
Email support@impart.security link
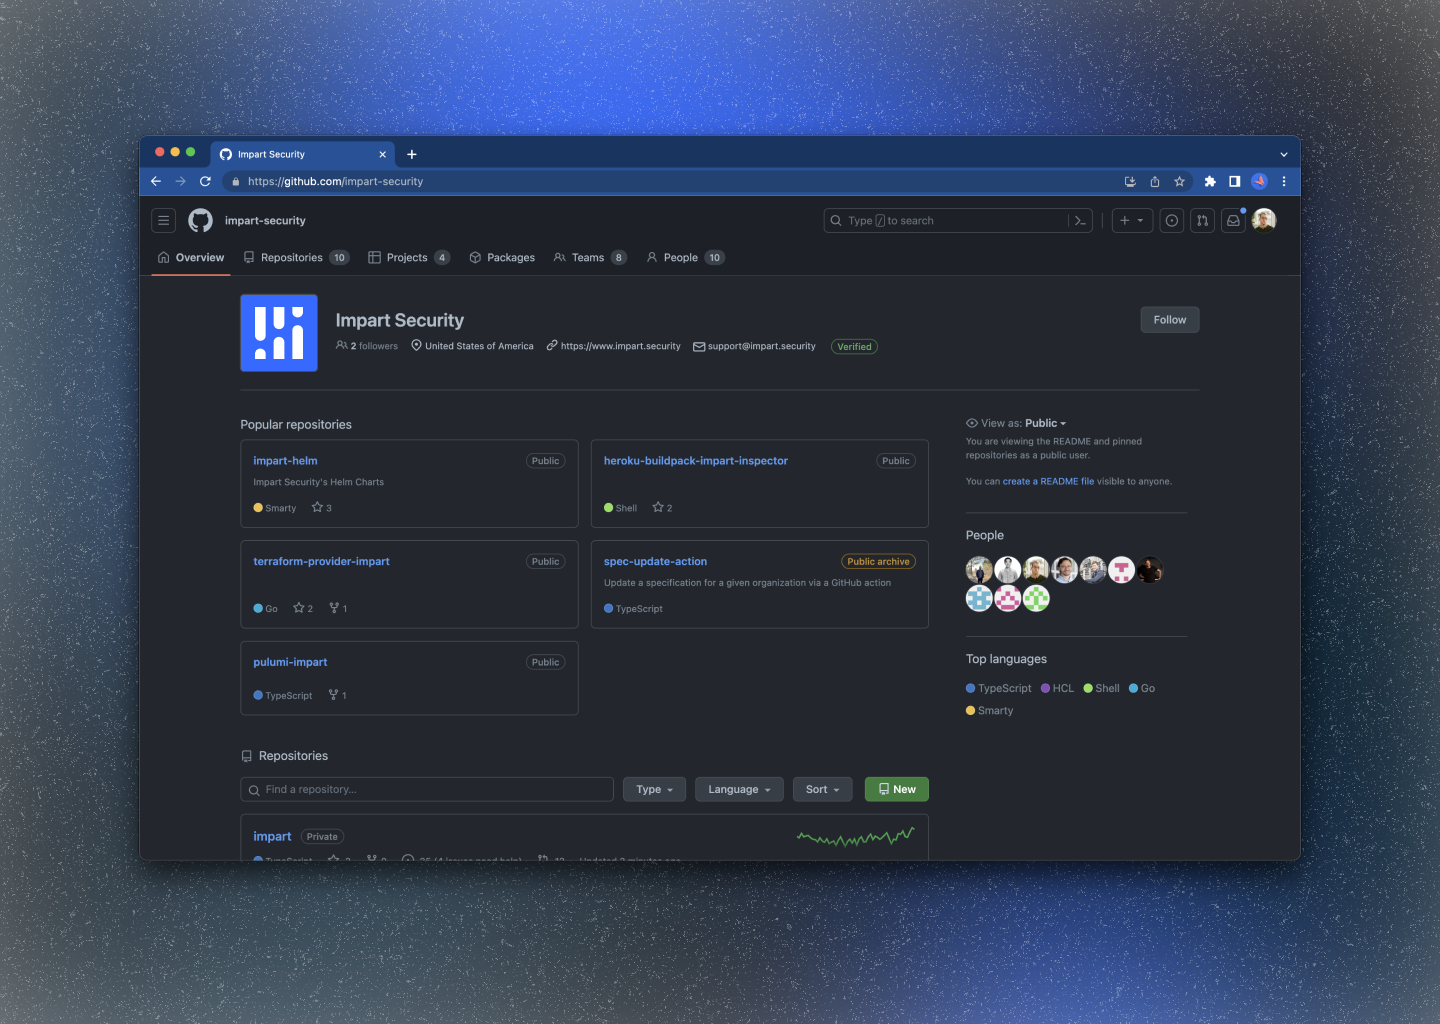pyautogui.click(x=761, y=347)
